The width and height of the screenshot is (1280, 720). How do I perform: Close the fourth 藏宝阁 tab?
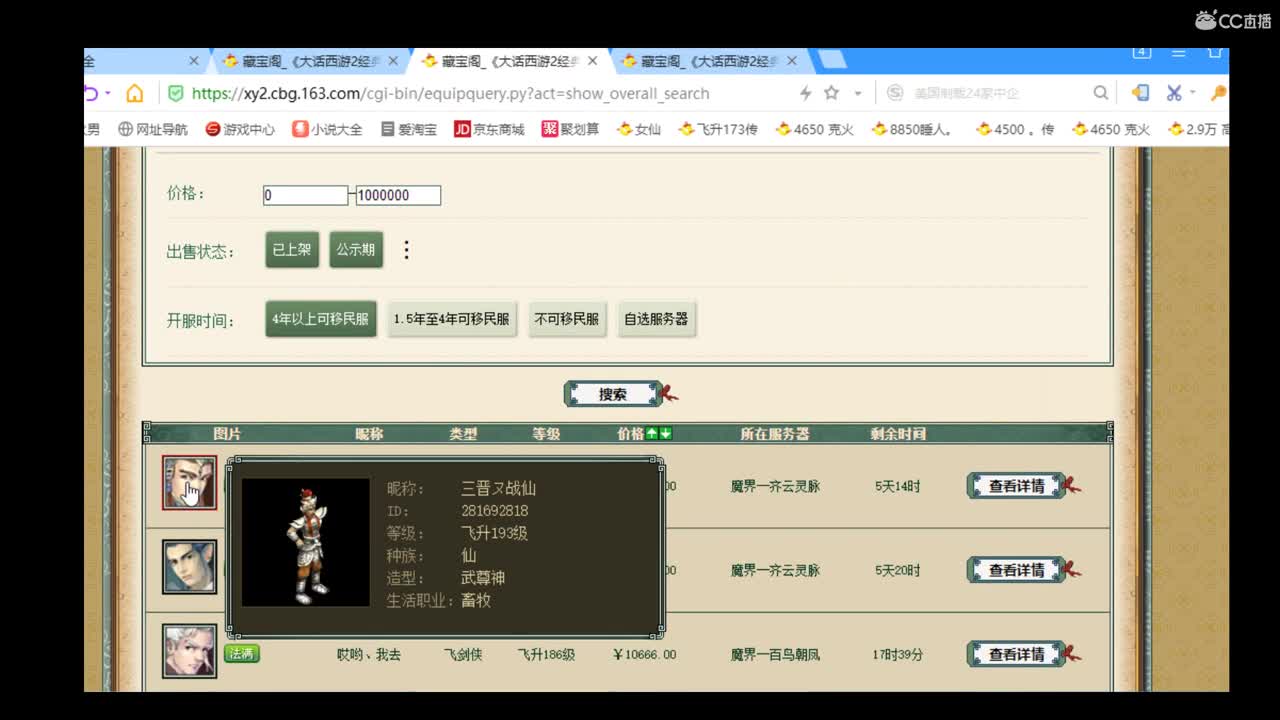click(792, 61)
